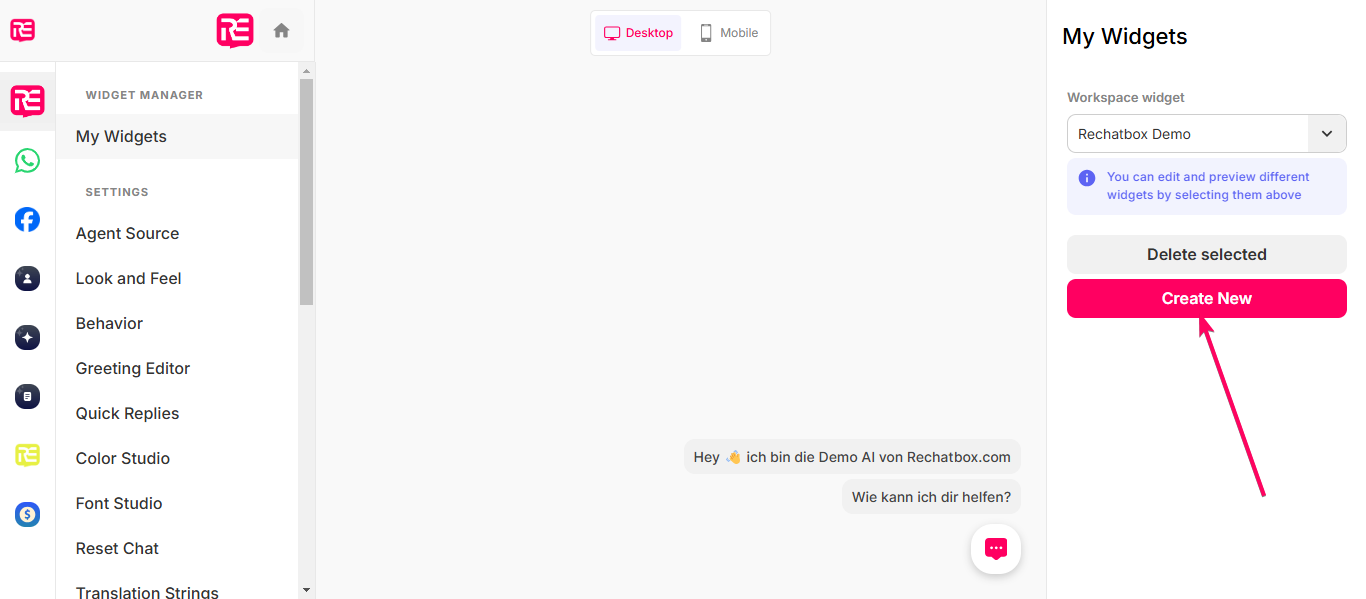Viewport: 1366px width, 599px height.
Task: Open the pink chat bubble launcher
Action: [x=996, y=549]
